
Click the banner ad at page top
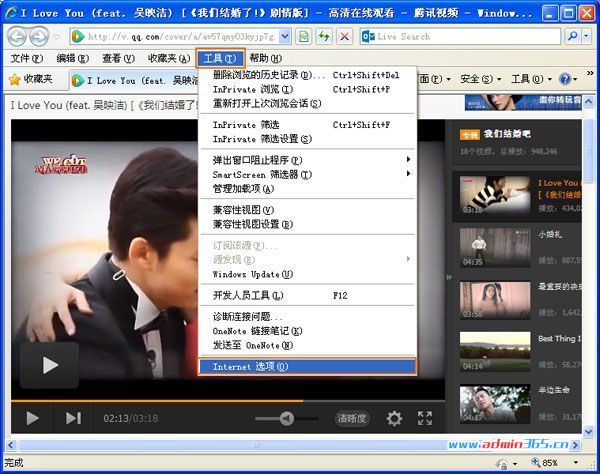[x=523, y=103]
